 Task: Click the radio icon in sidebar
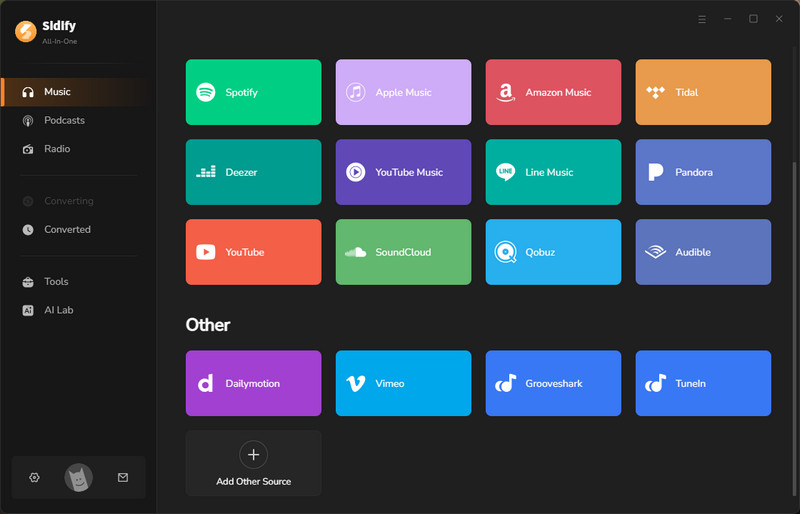click(28, 149)
